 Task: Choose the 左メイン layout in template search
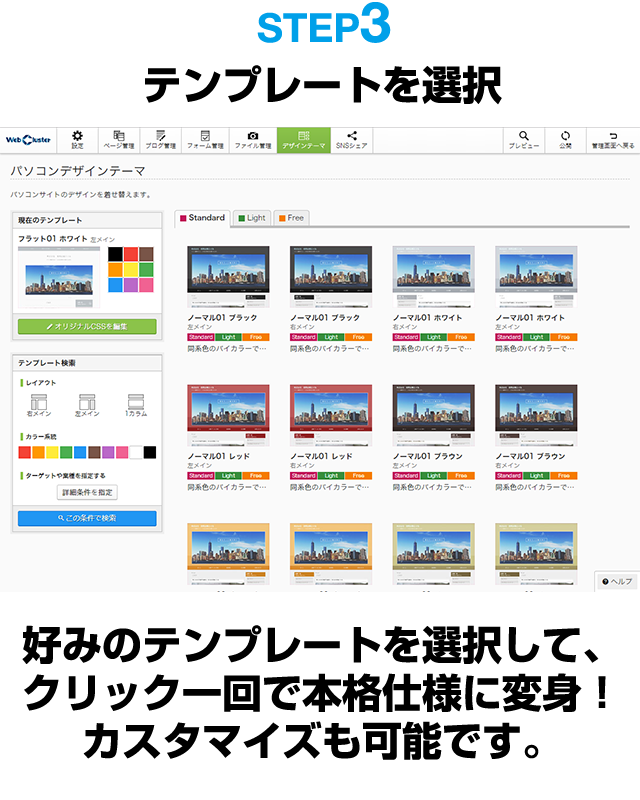coord(88,405)
